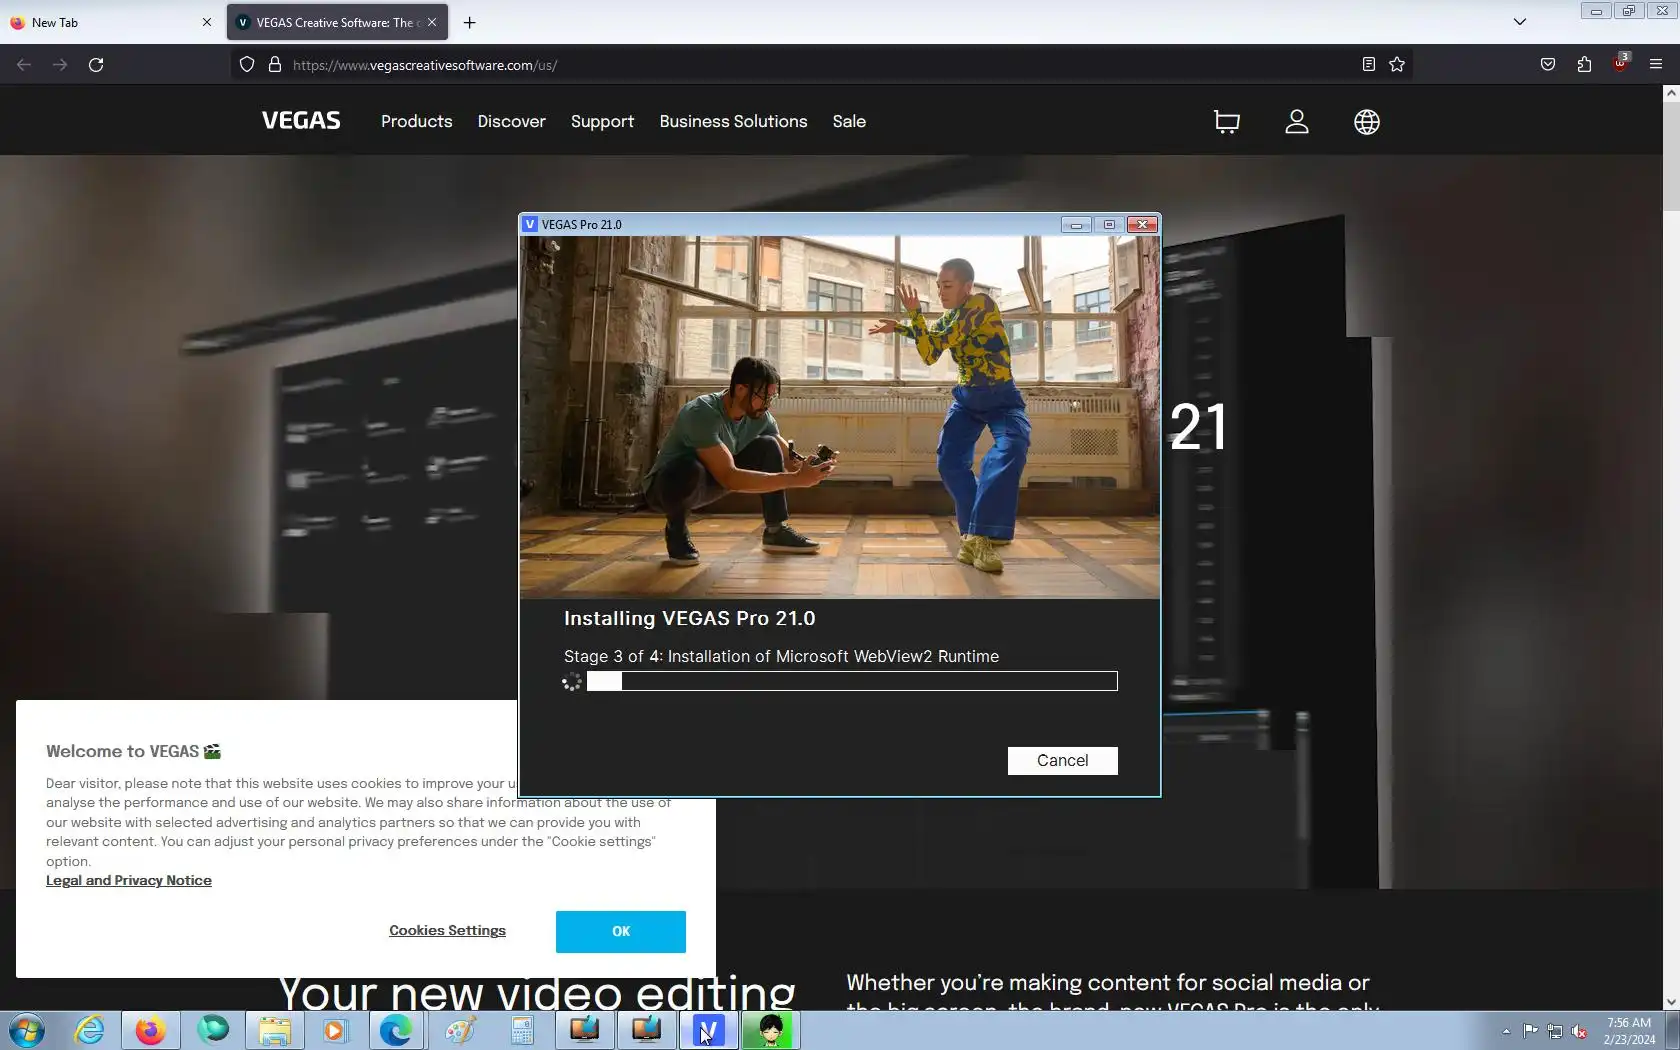1680x1050 pixels.
Task: Accept cookies with the OK button
Action: point(620,931)
